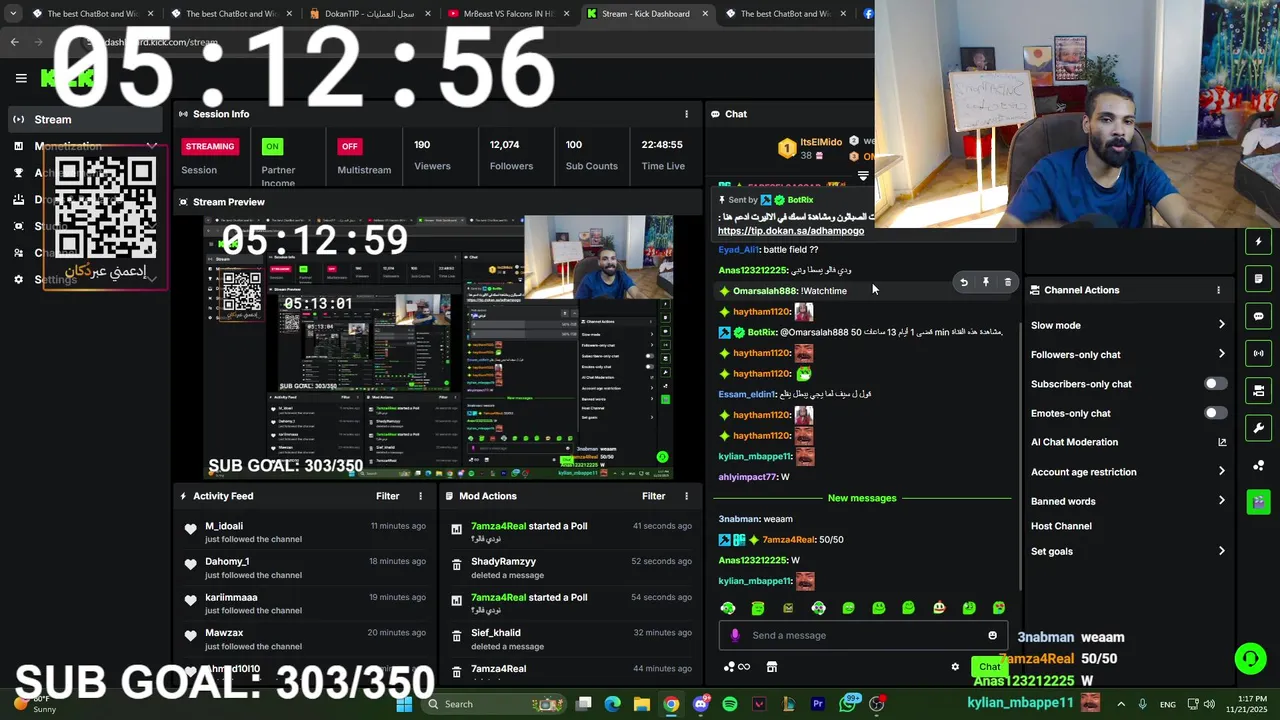The height and width of the screenshot is (720, 1280).
Task: Open the Windows Start menu
Action: pos(404,704)
